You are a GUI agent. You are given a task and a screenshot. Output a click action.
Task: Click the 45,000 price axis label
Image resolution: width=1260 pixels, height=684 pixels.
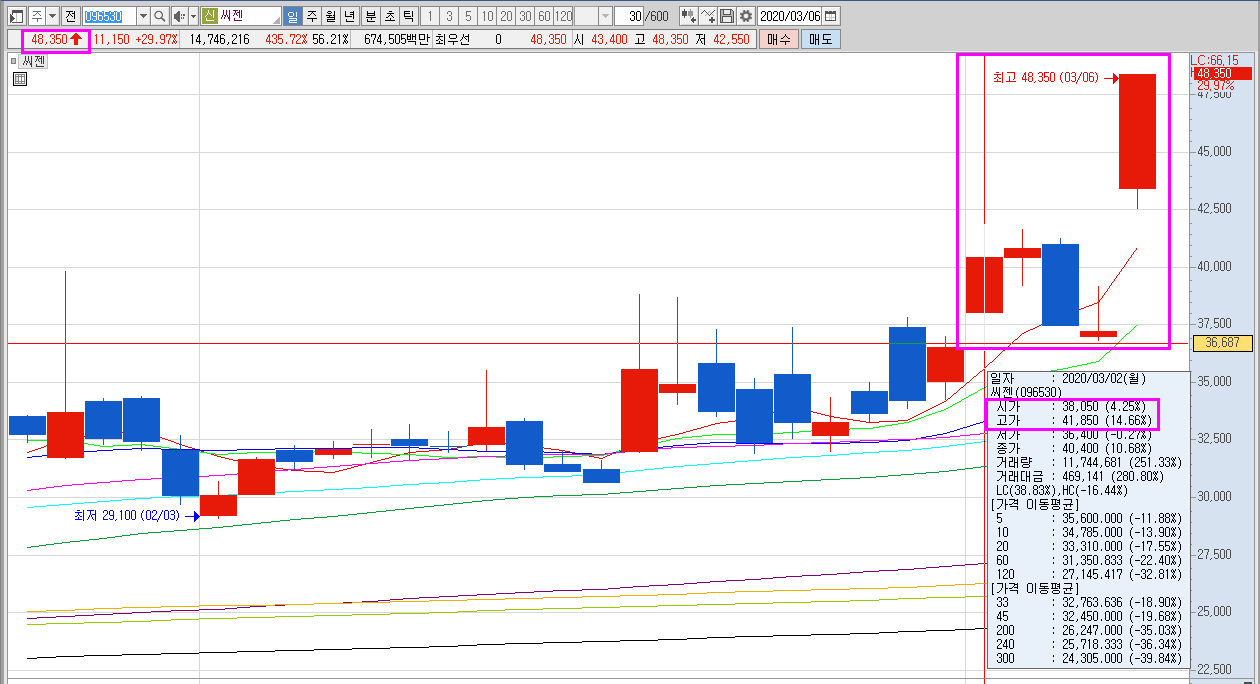click(1213, 152)
